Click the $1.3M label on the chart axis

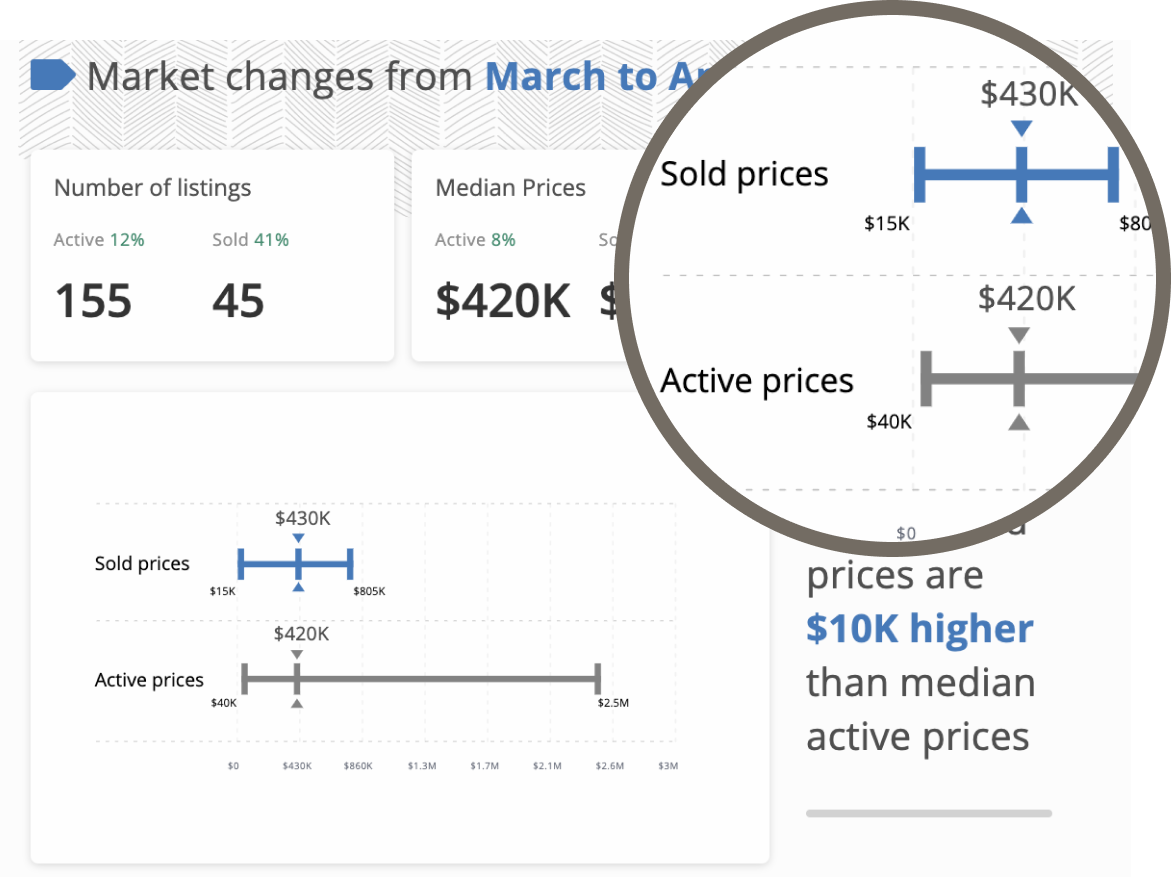[x=422, y=767]
